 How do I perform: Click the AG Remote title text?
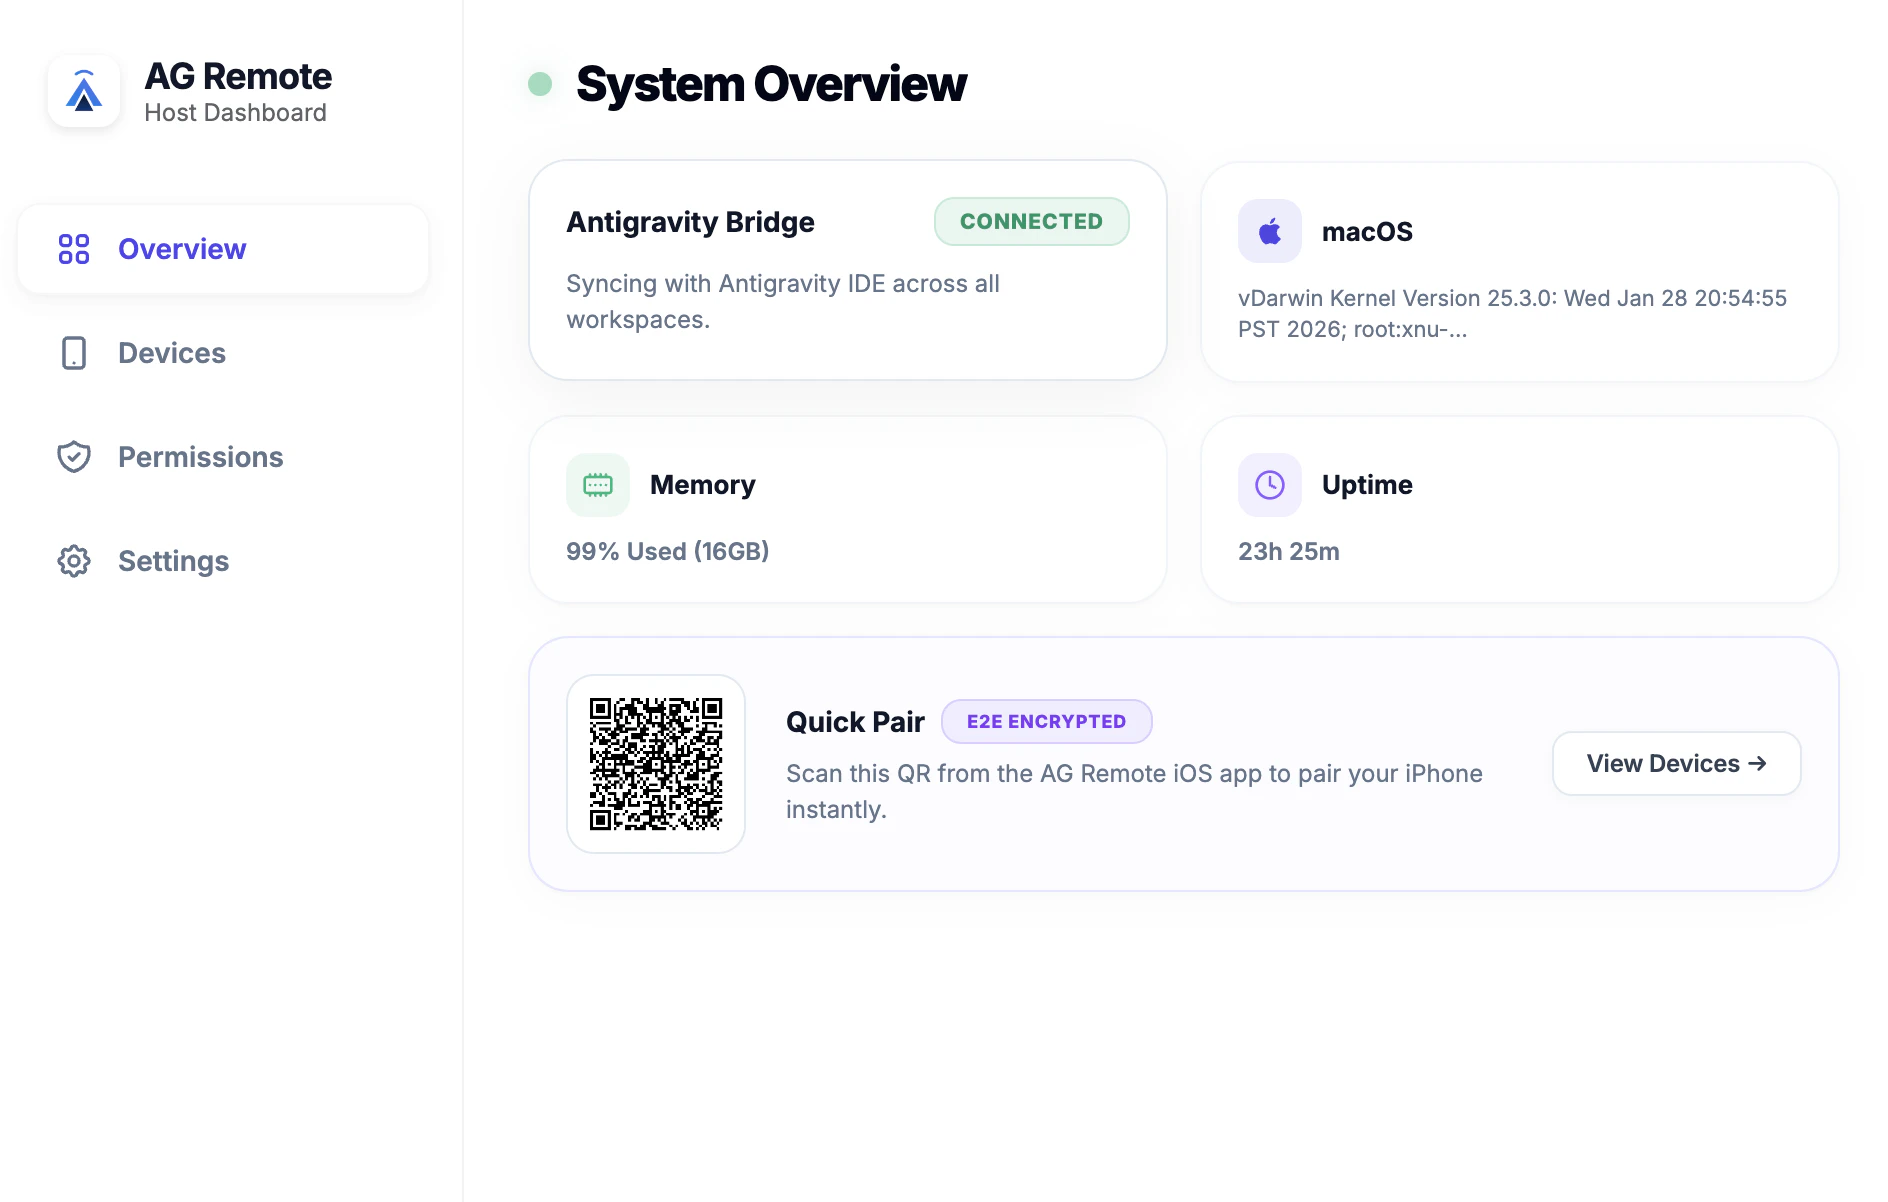[238, 76]
